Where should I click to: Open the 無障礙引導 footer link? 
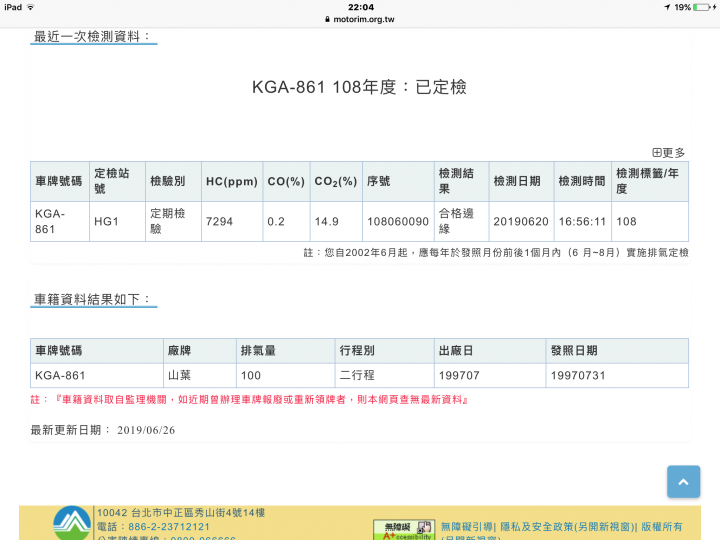coord(467,527)
